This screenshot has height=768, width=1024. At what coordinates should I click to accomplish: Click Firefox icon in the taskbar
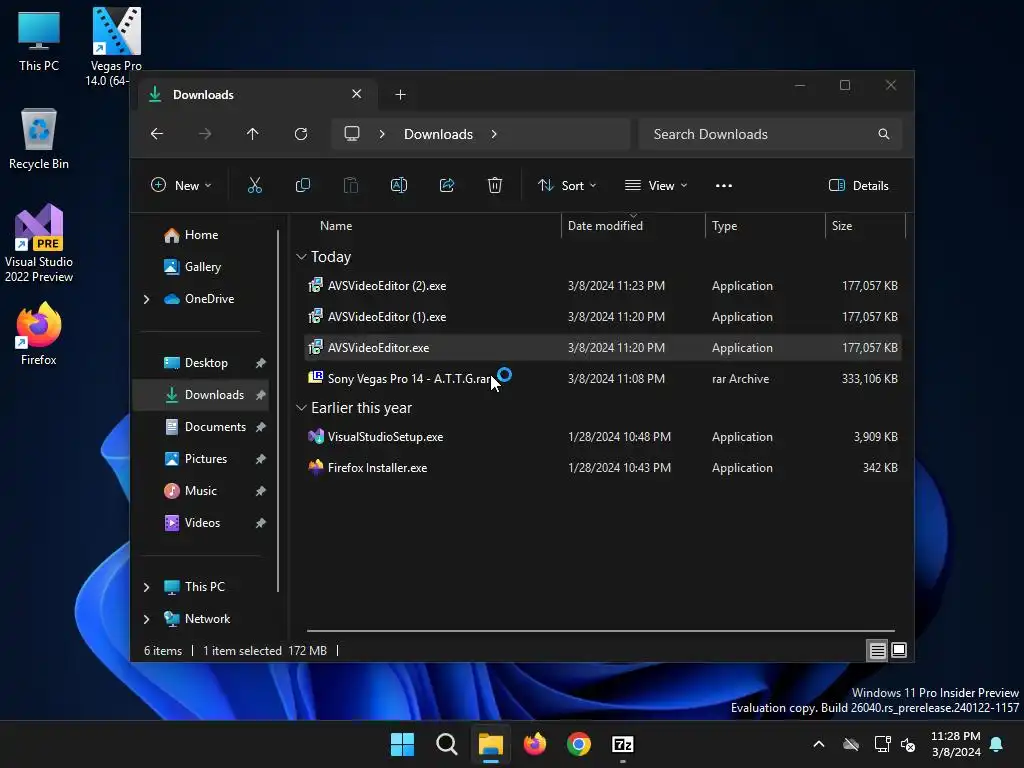tap(535, 744)
